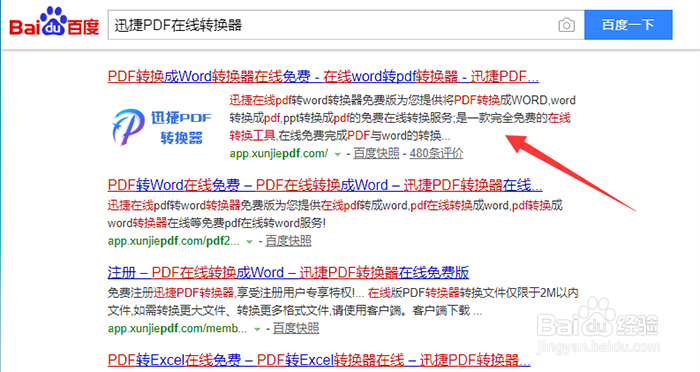Screen dimensions: 700x372
Task: Open the result titled PDF转Word在线免费
Action: click(325, 185)
